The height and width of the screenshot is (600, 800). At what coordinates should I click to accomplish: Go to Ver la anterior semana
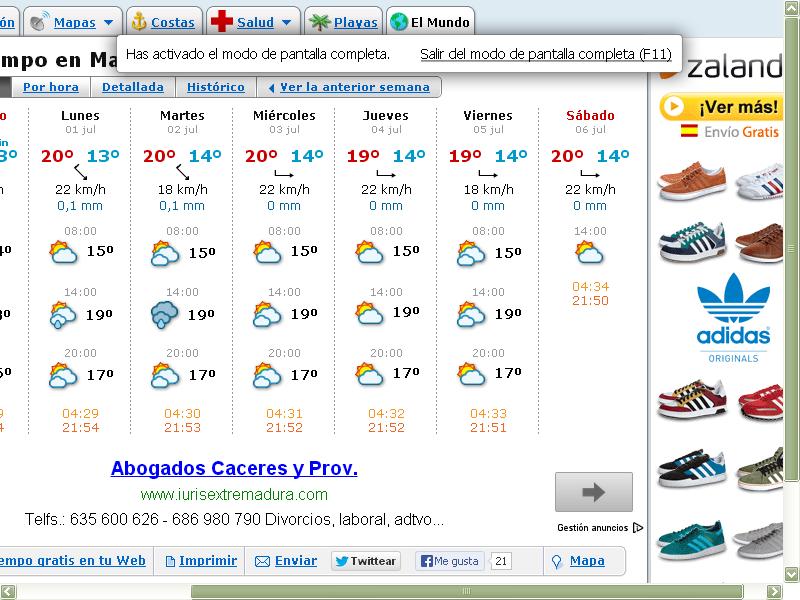(x=354, y=87)
